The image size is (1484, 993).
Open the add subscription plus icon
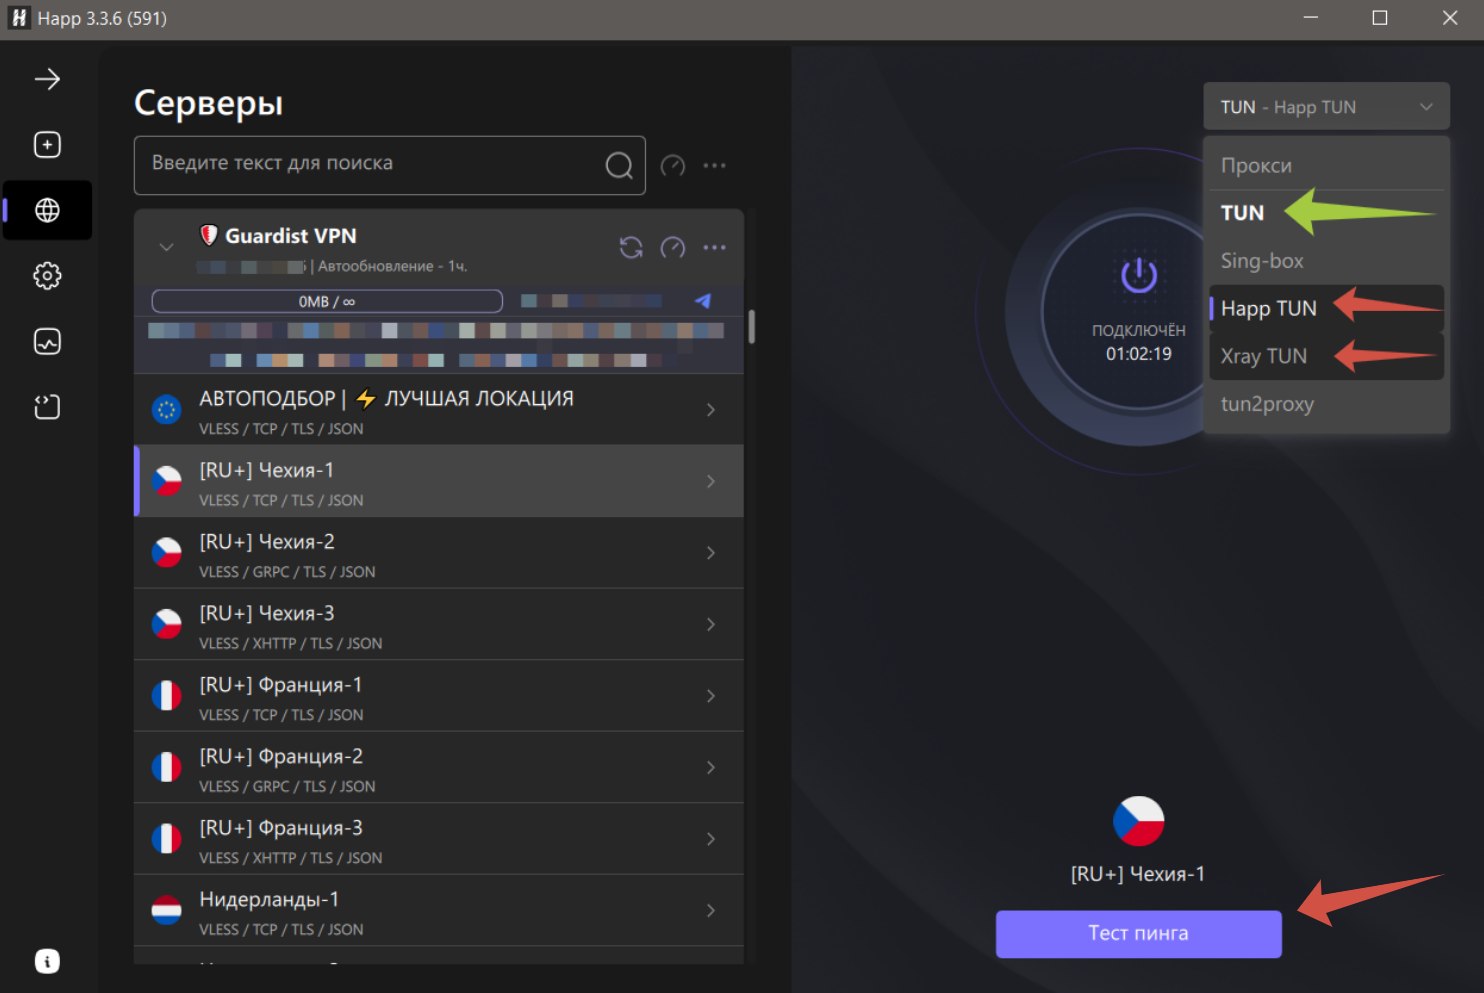47,145
